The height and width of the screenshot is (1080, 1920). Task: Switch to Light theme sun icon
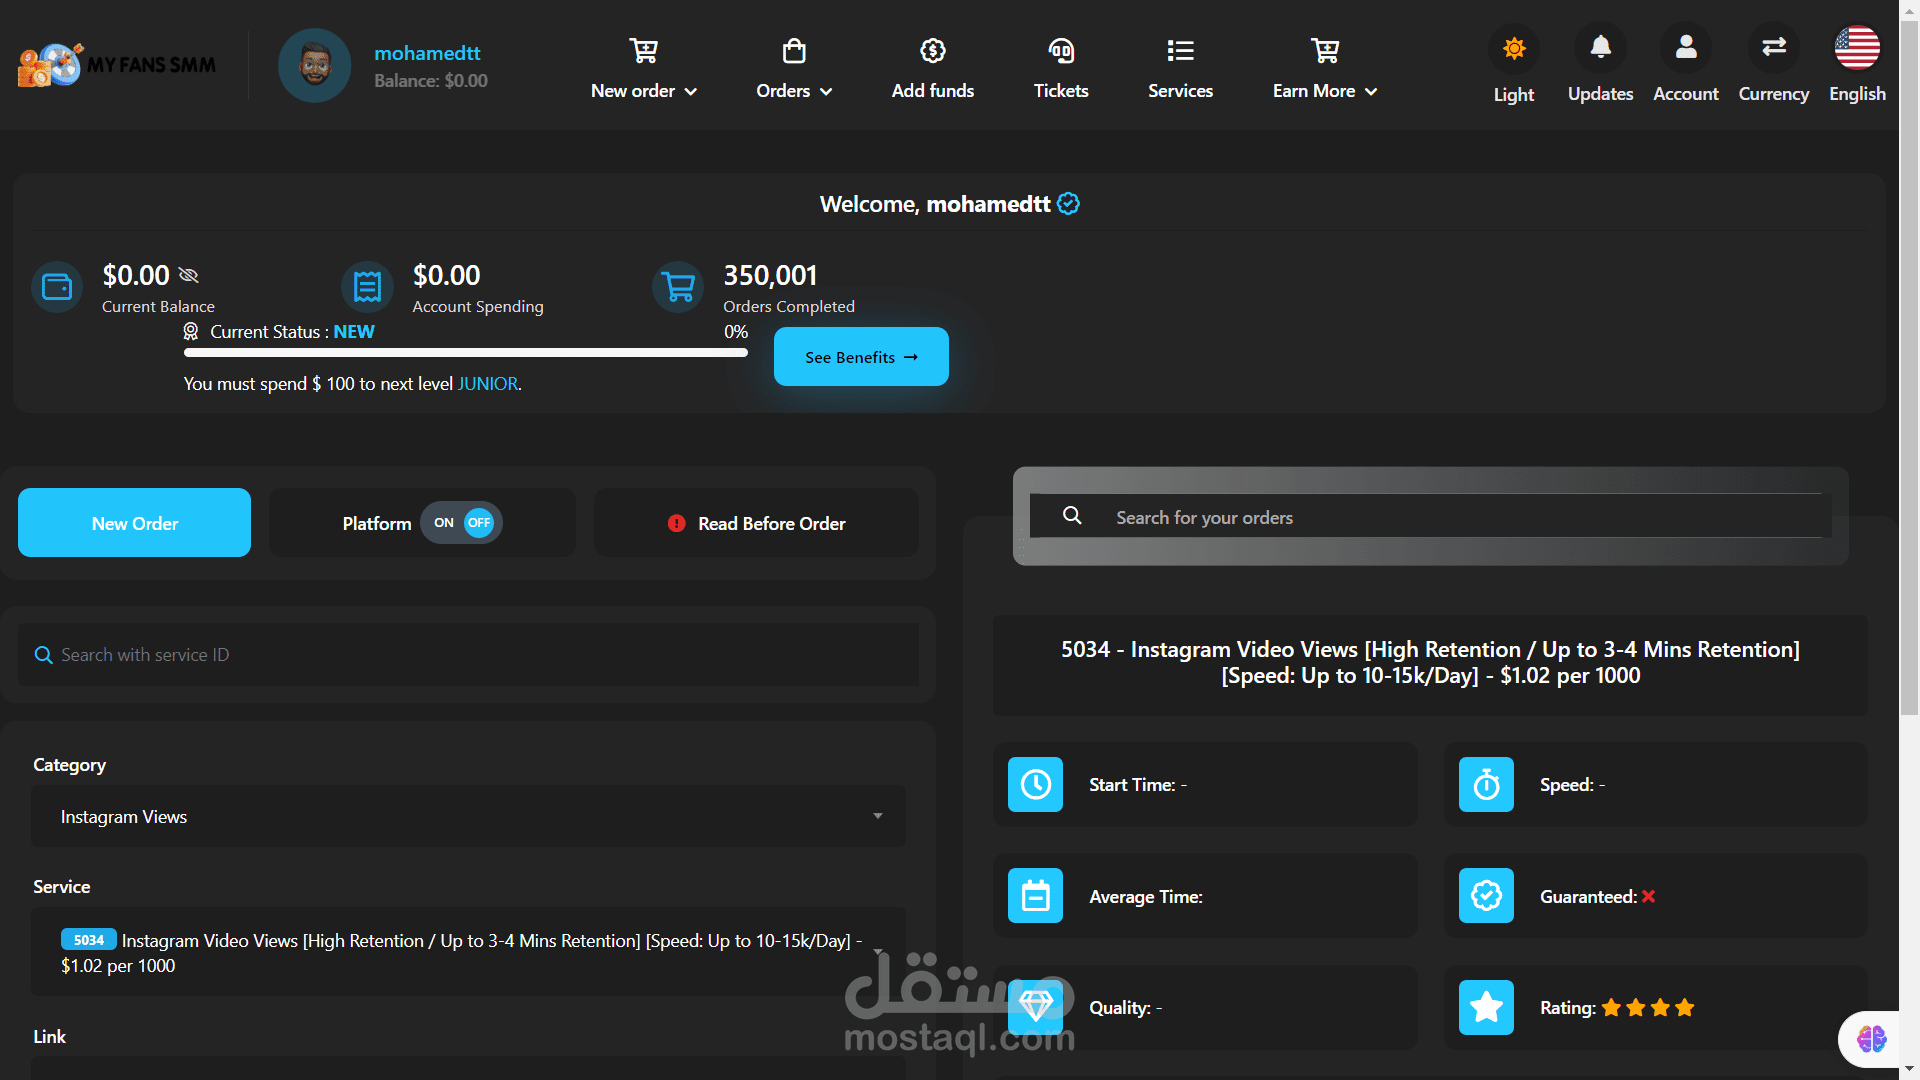[x=1514, y=48]
